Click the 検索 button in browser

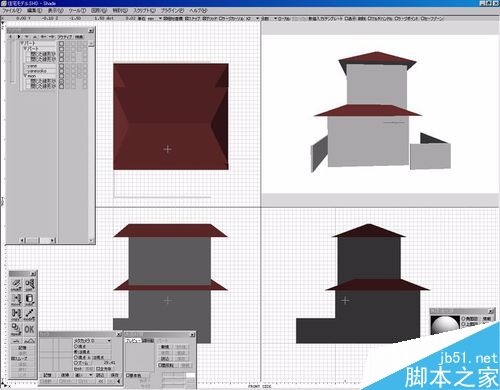[79, 37]
